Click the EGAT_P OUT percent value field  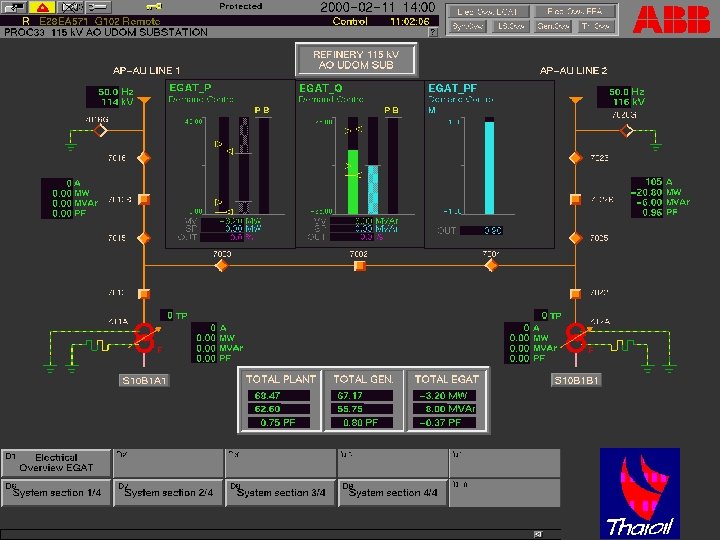click(221, 237)
